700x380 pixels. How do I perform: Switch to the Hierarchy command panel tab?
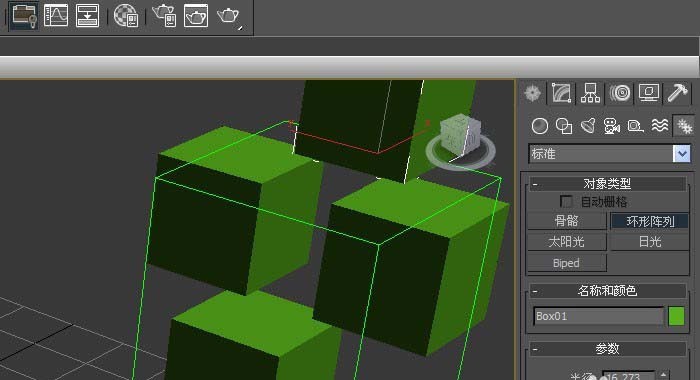(x=590, y=93)
